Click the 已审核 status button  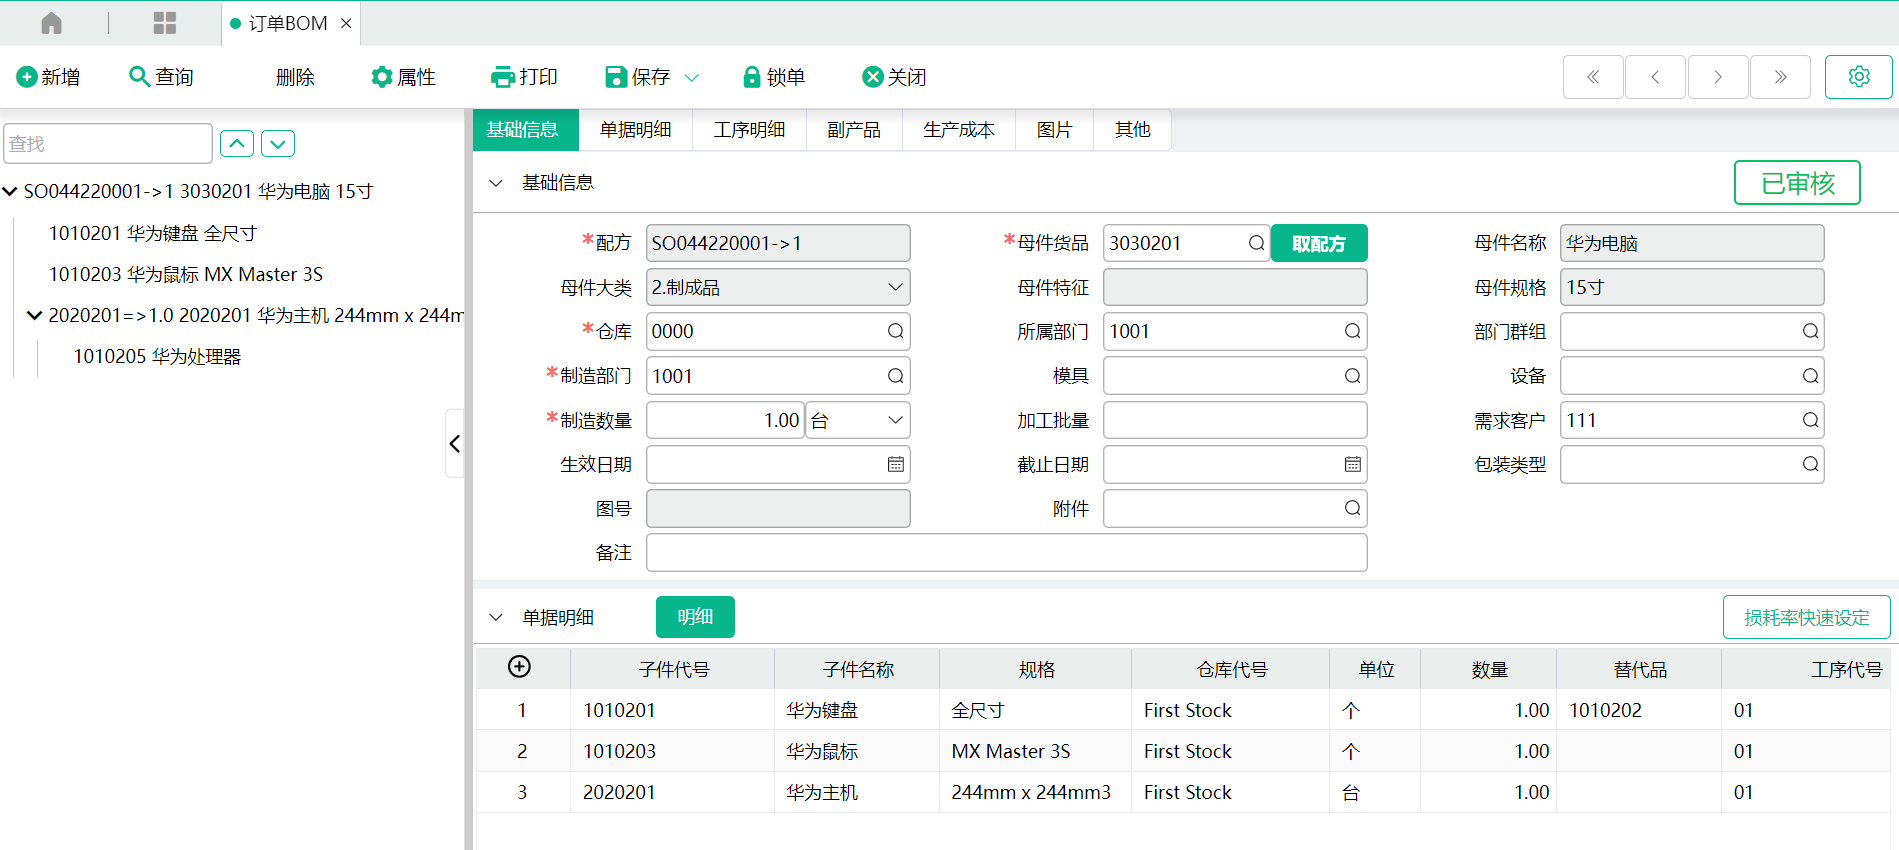click(1797, 183)
